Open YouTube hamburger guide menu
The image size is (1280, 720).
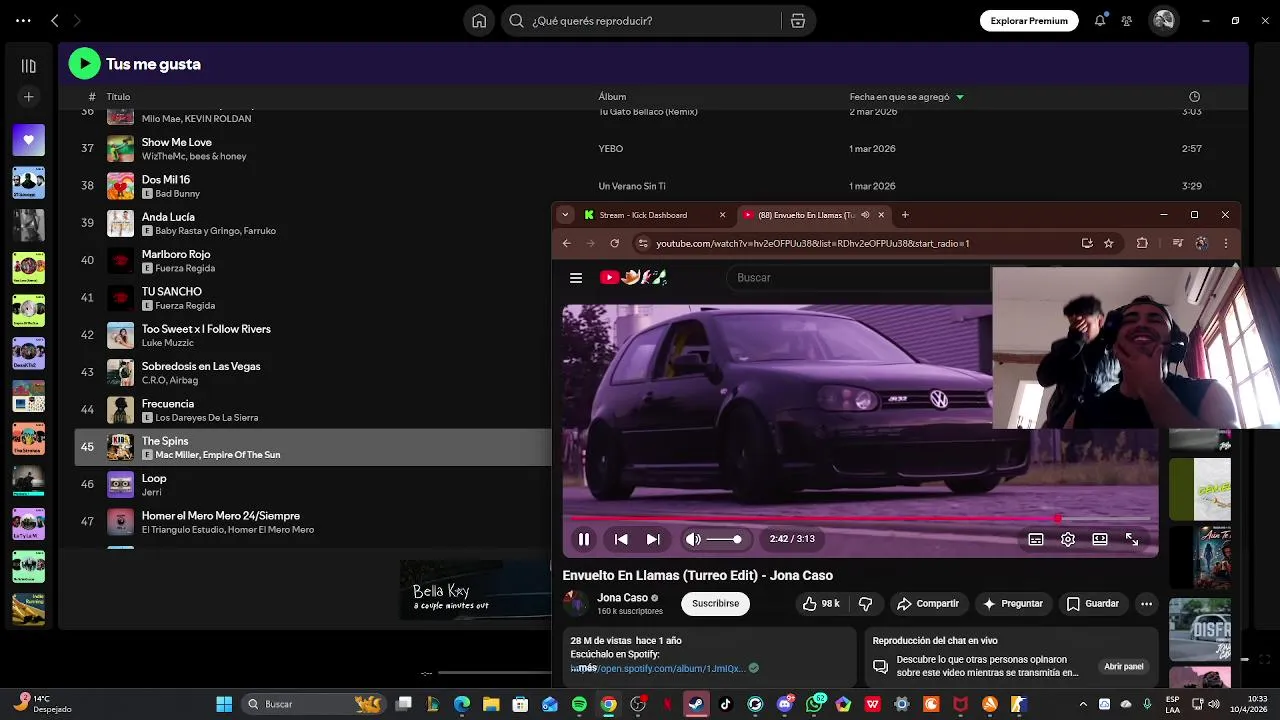point(576,278)
